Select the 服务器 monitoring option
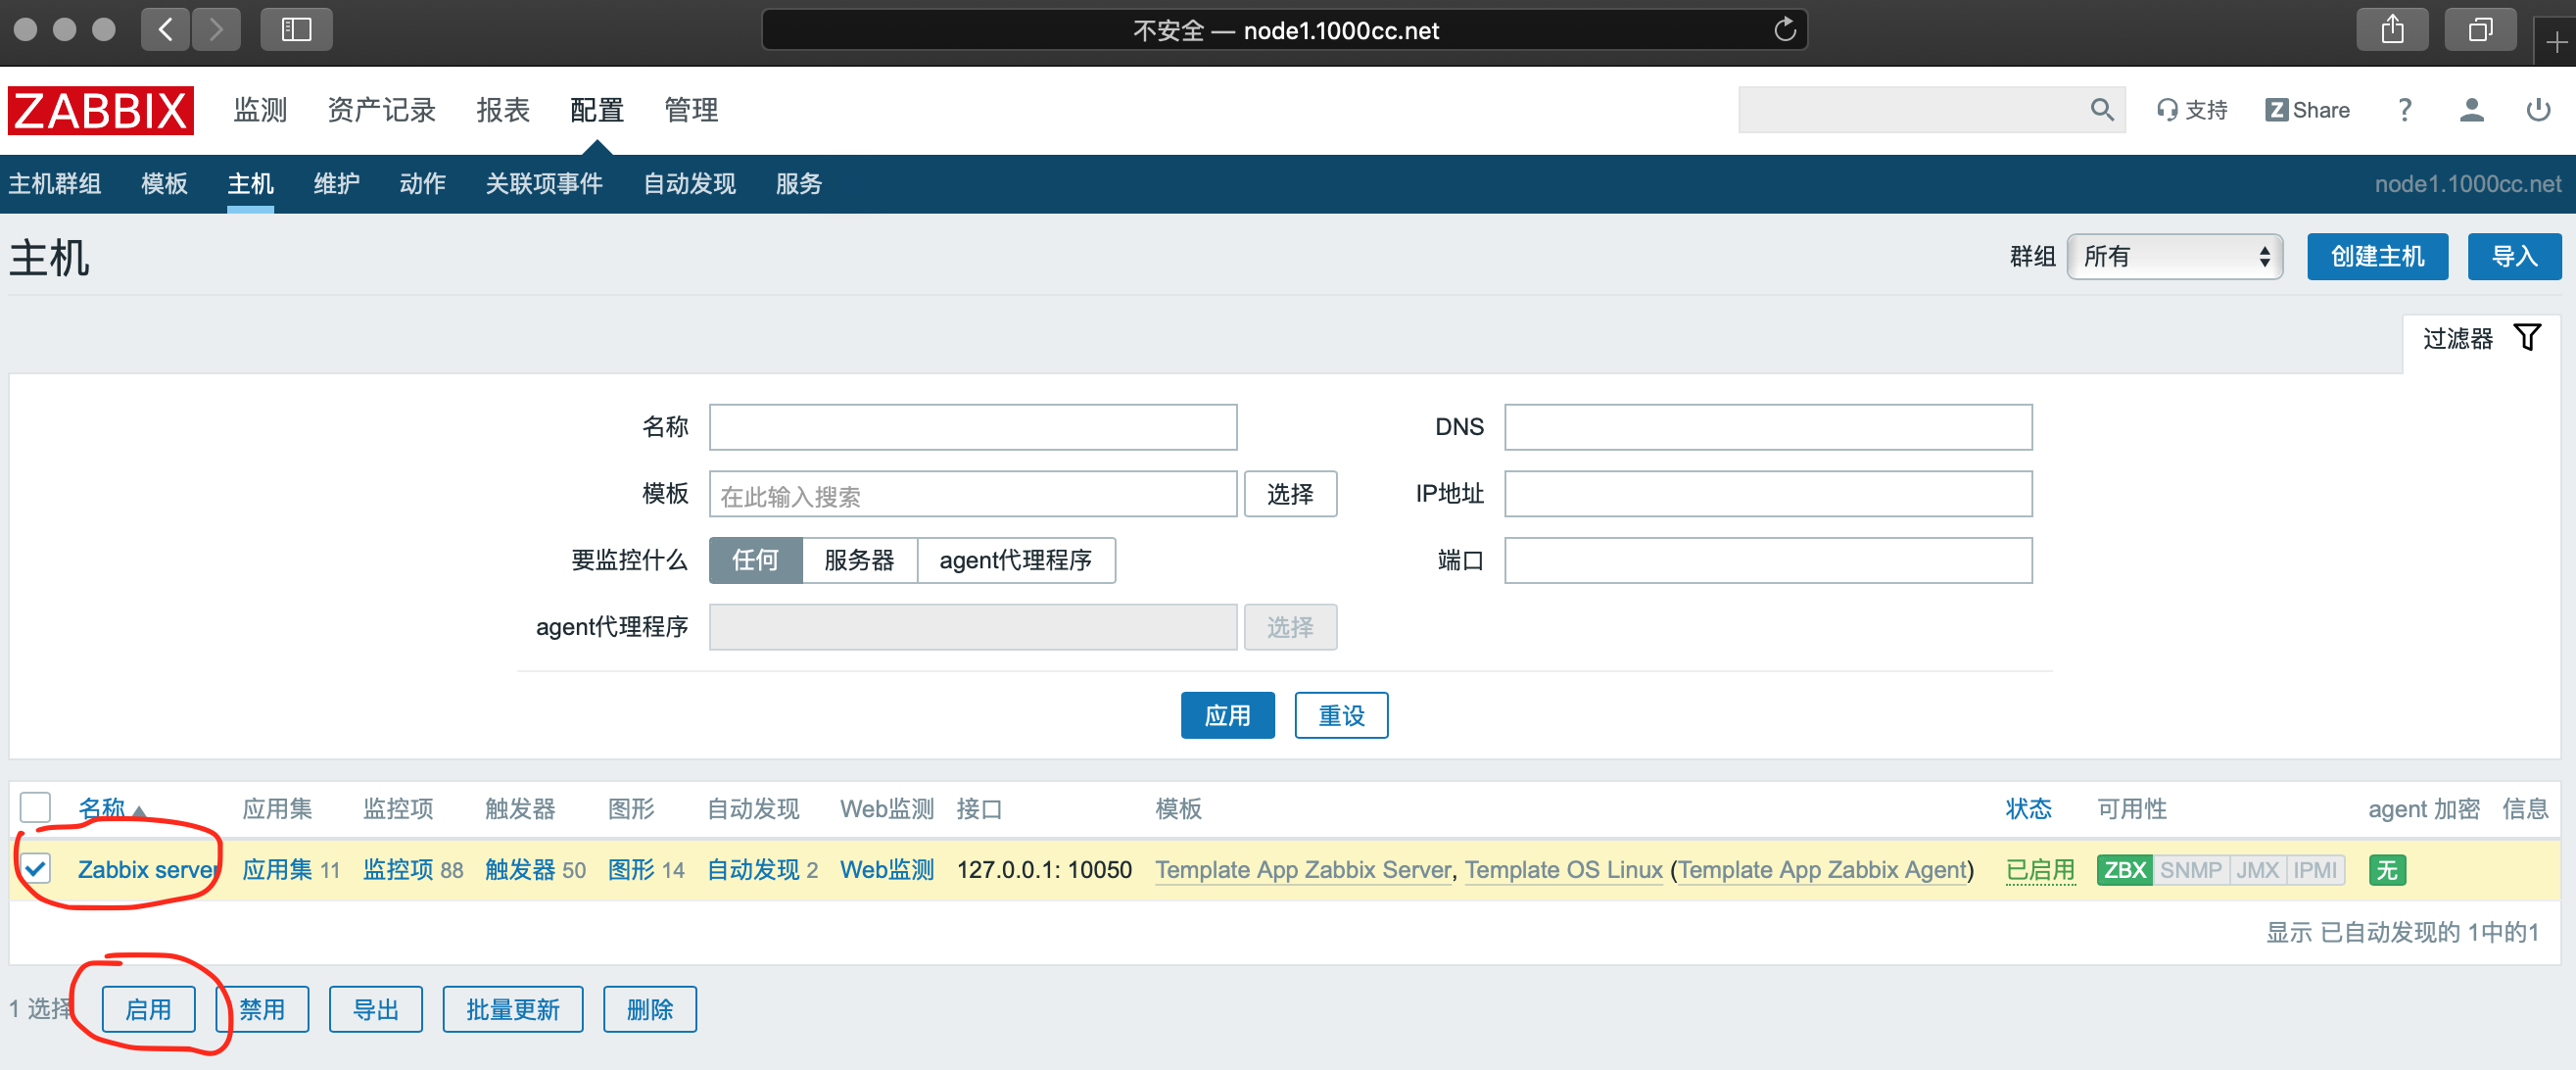 (858, 560)
